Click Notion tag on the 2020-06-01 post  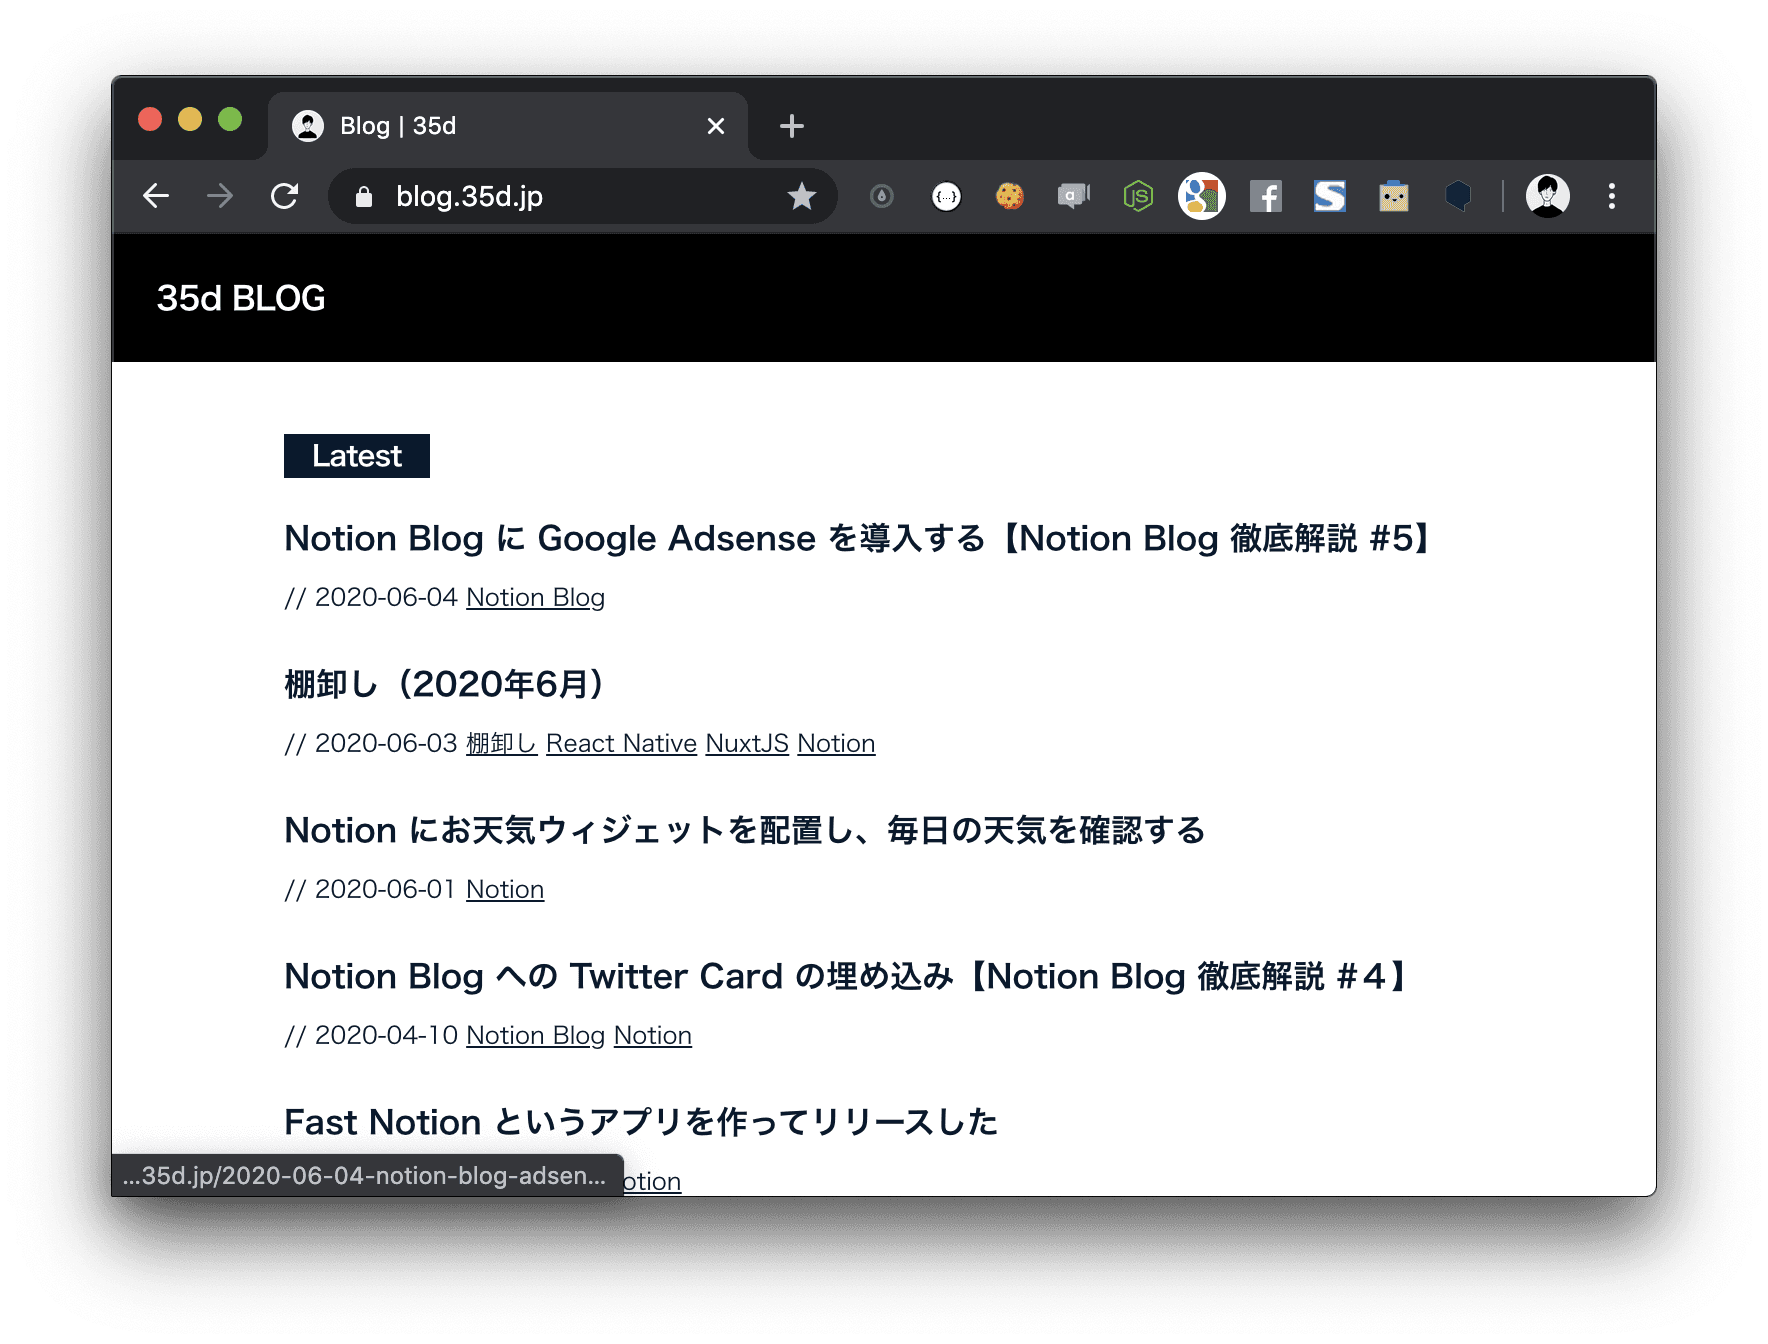505,889
